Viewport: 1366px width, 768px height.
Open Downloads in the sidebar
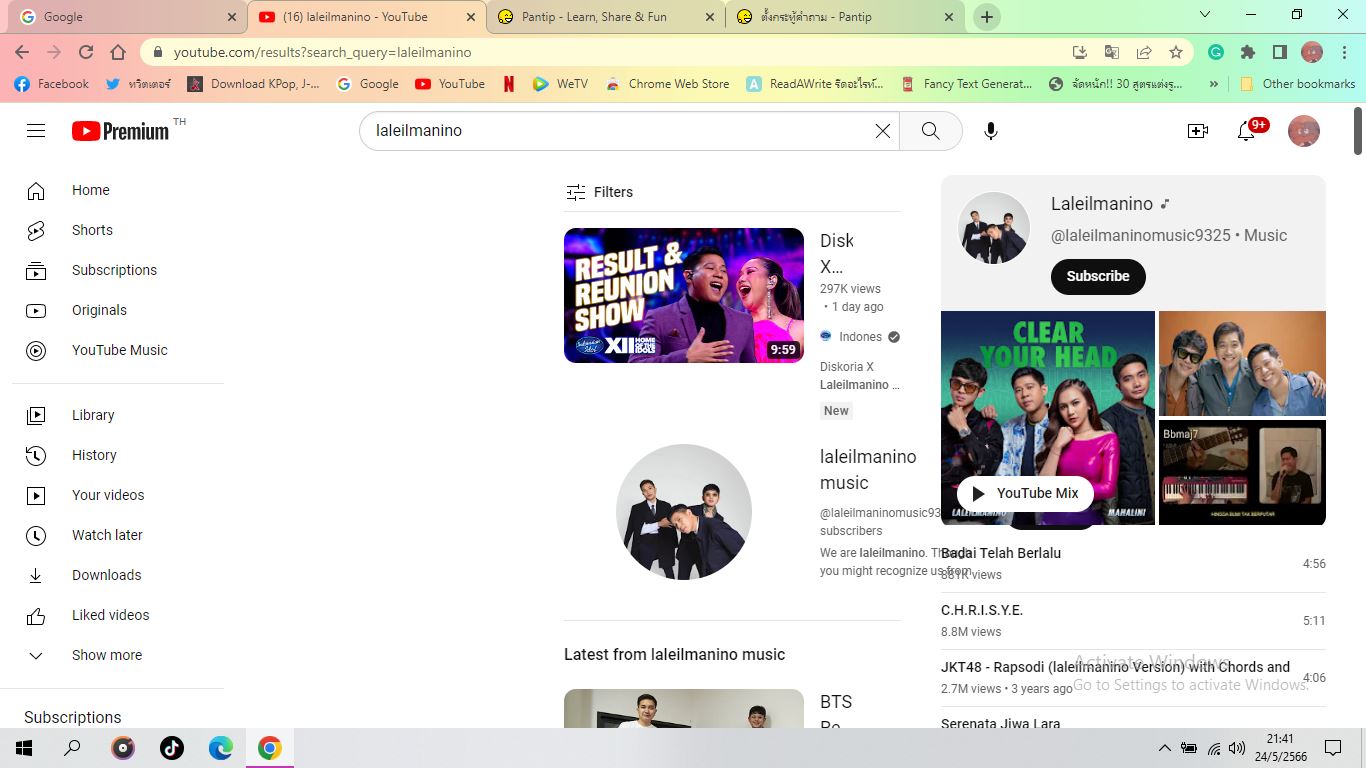click(118, 575)
